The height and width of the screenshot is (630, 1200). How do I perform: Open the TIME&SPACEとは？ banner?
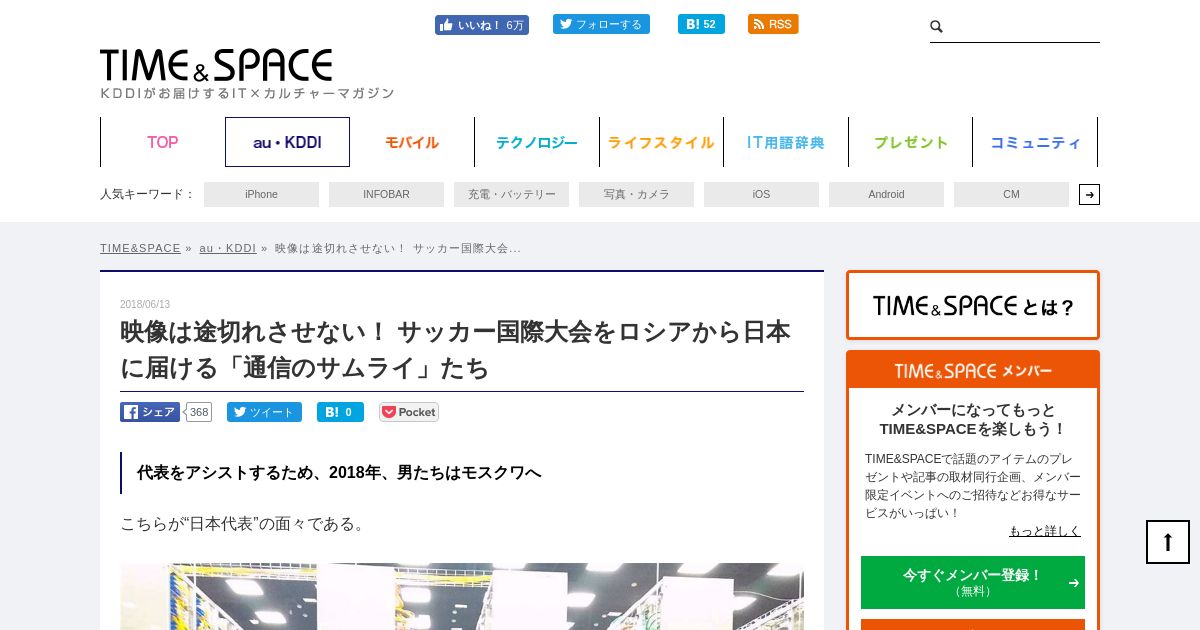click(x=973, y=305)
